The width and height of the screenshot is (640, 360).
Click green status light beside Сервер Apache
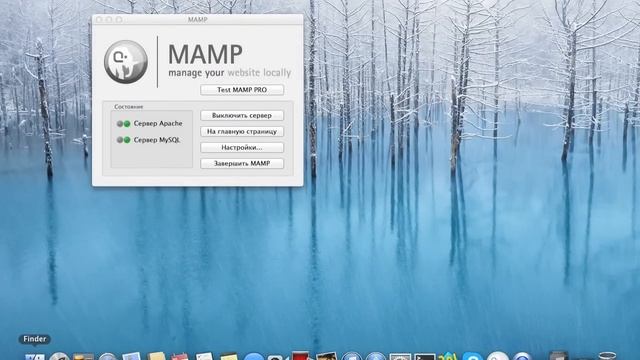point(127,124)
